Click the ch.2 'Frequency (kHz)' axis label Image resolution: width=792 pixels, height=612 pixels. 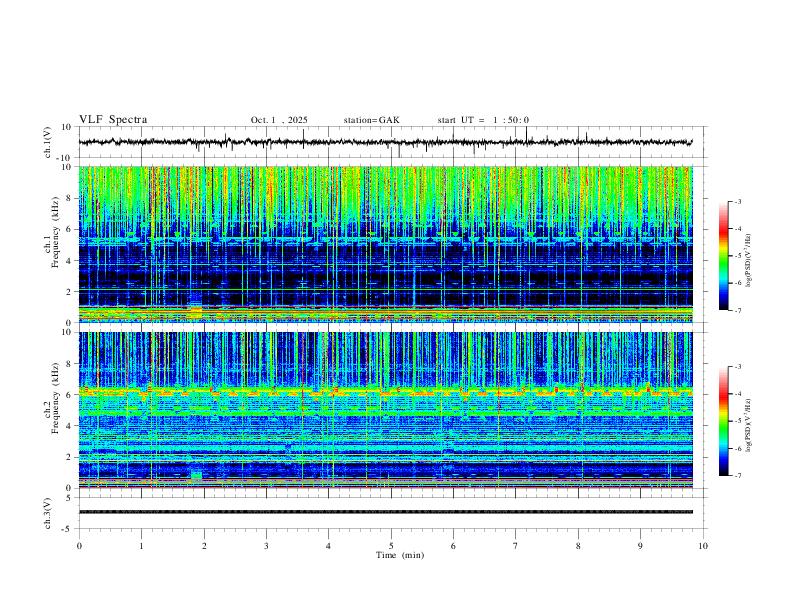pyautogui.click(x=56, y=398)
